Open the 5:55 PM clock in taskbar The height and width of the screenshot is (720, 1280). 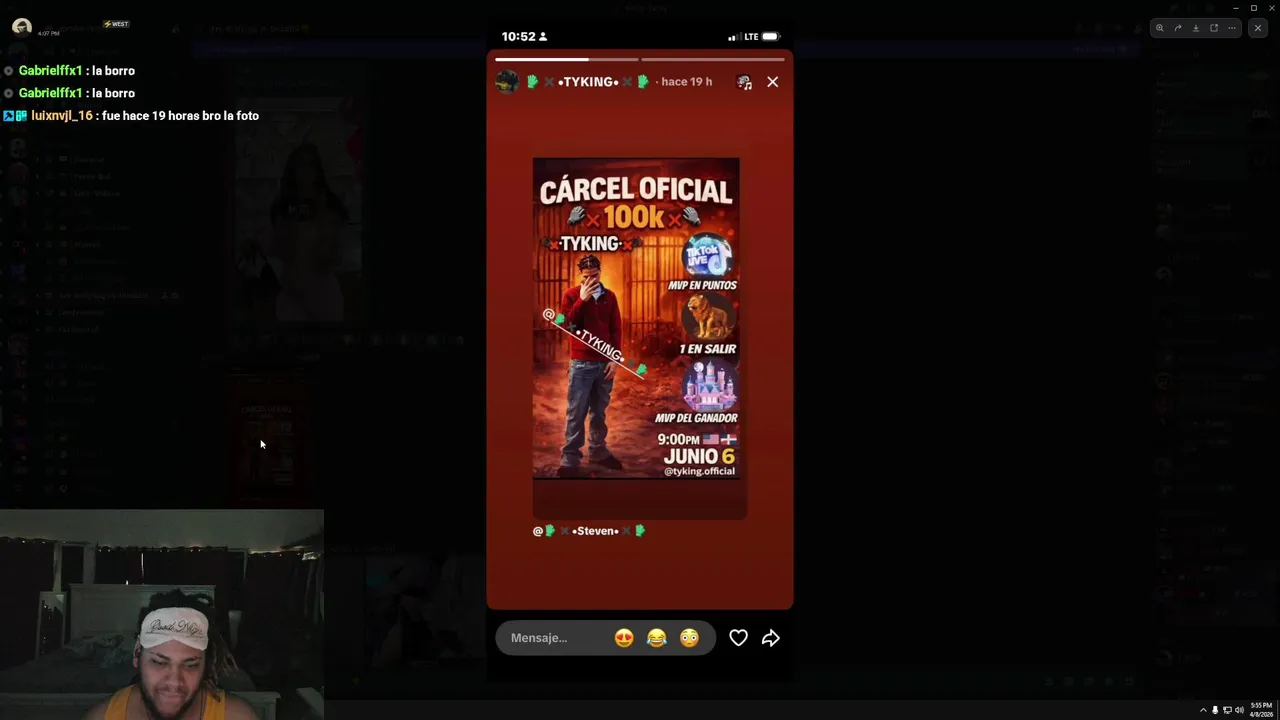pos(1260,710)
